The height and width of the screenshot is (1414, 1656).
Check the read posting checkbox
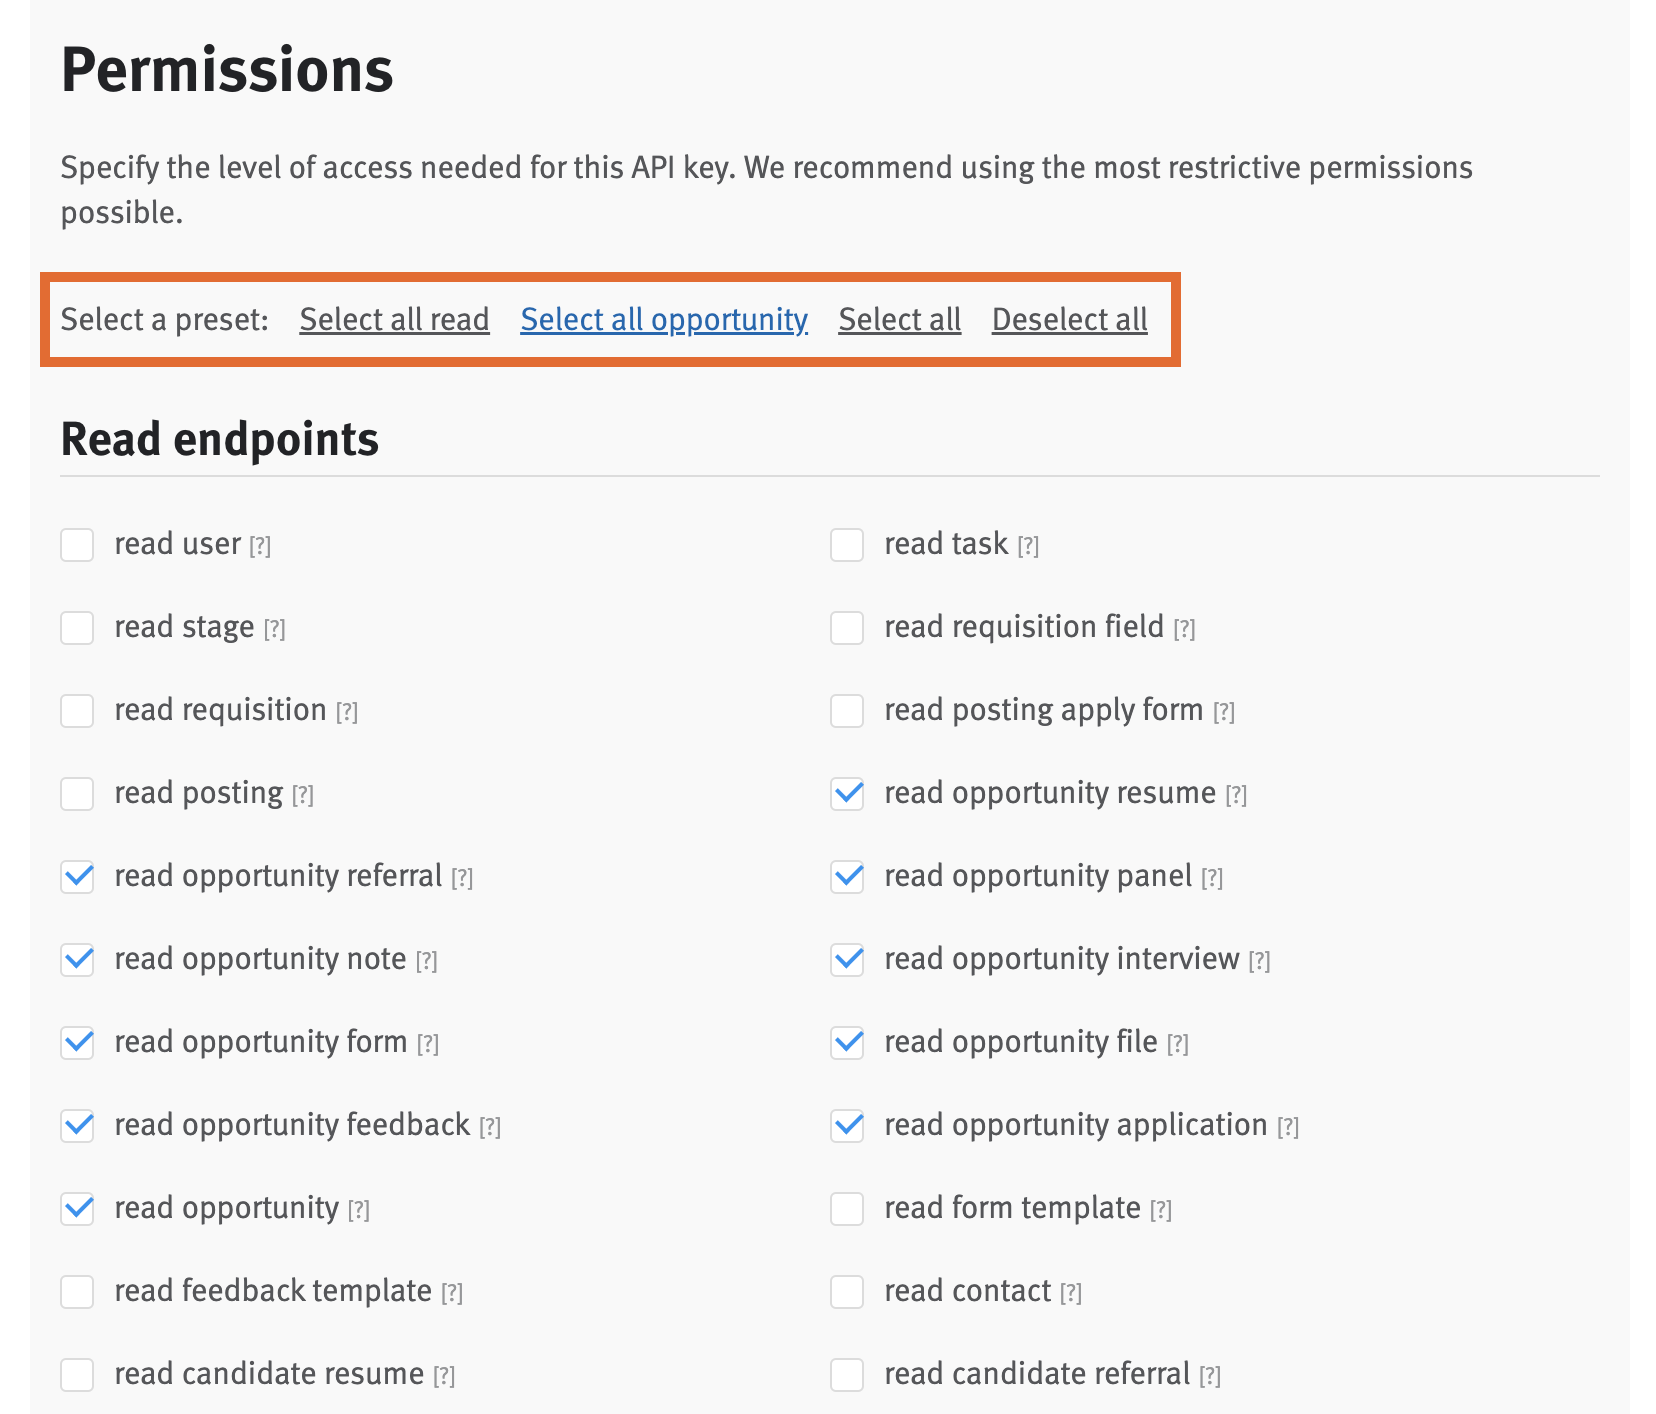click(77, 794)
